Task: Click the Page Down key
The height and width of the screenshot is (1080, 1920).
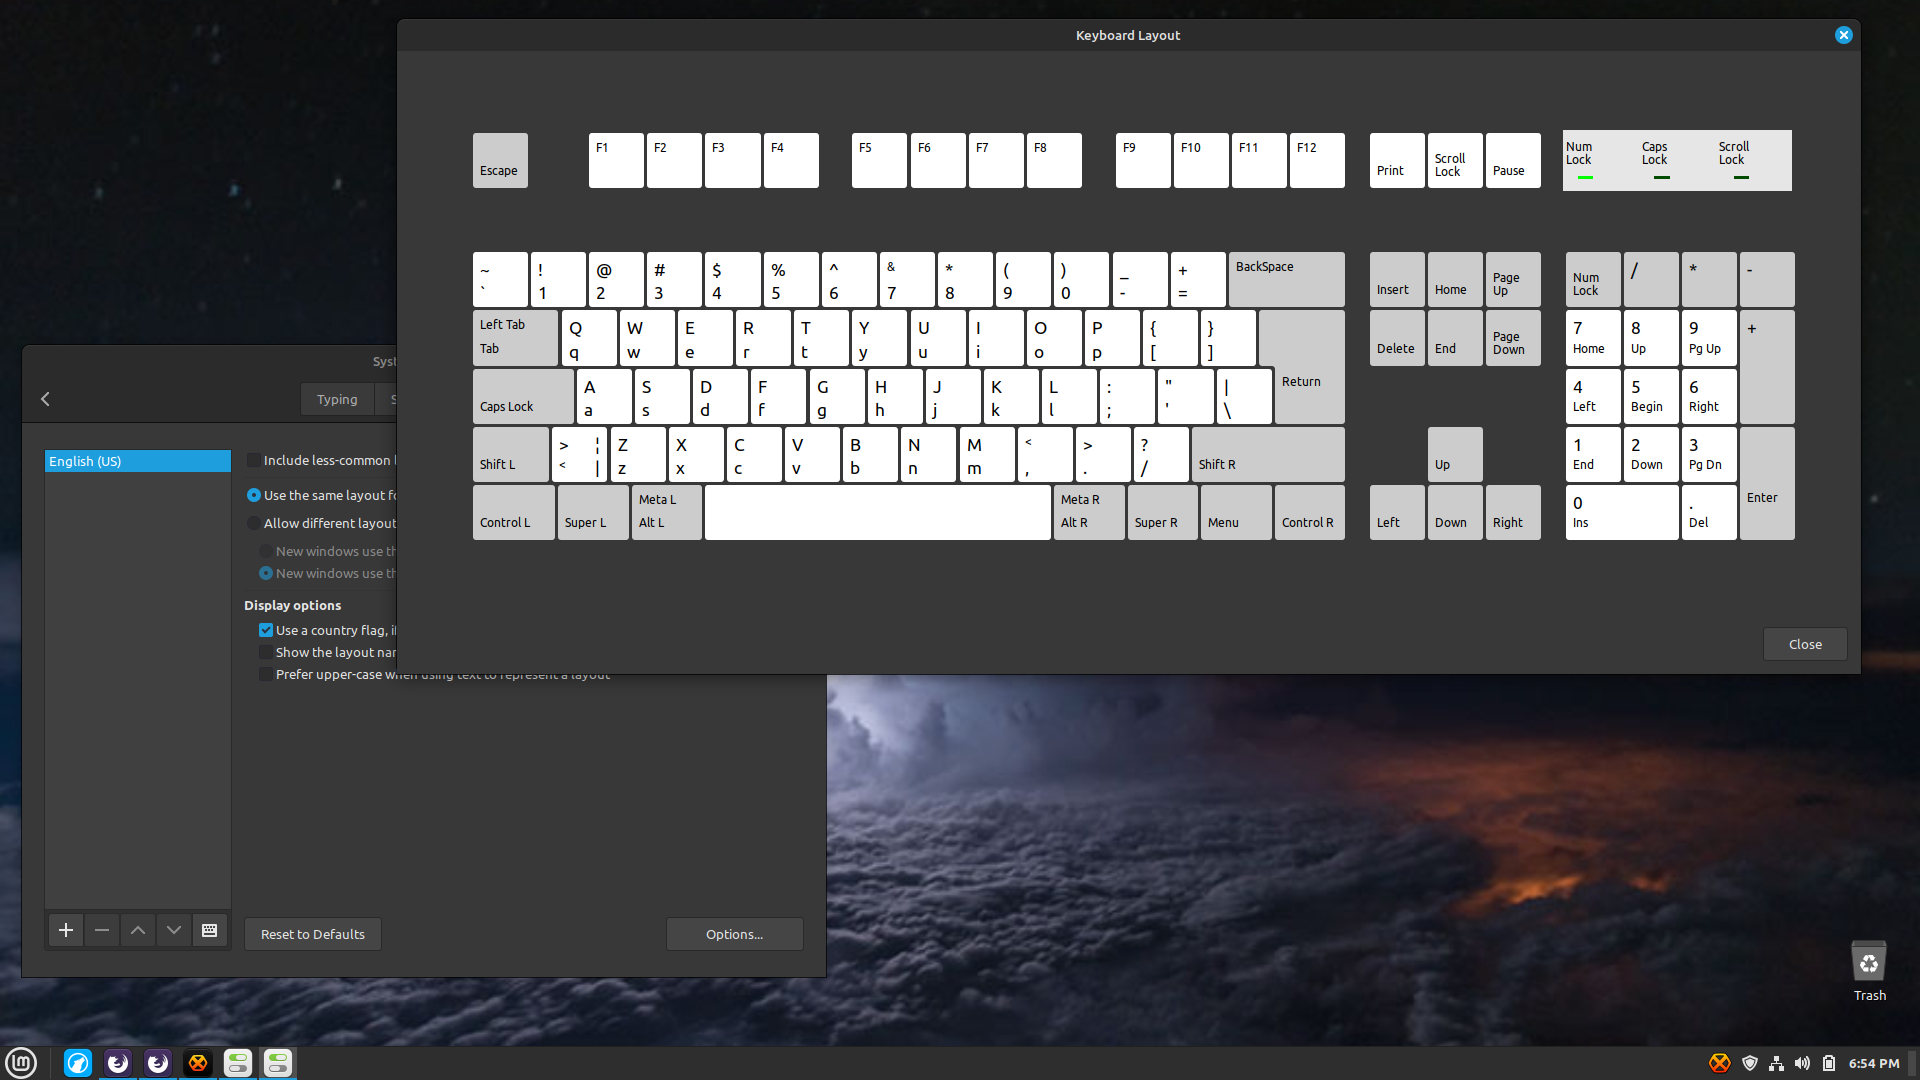Action: (x=1513, y=338)
